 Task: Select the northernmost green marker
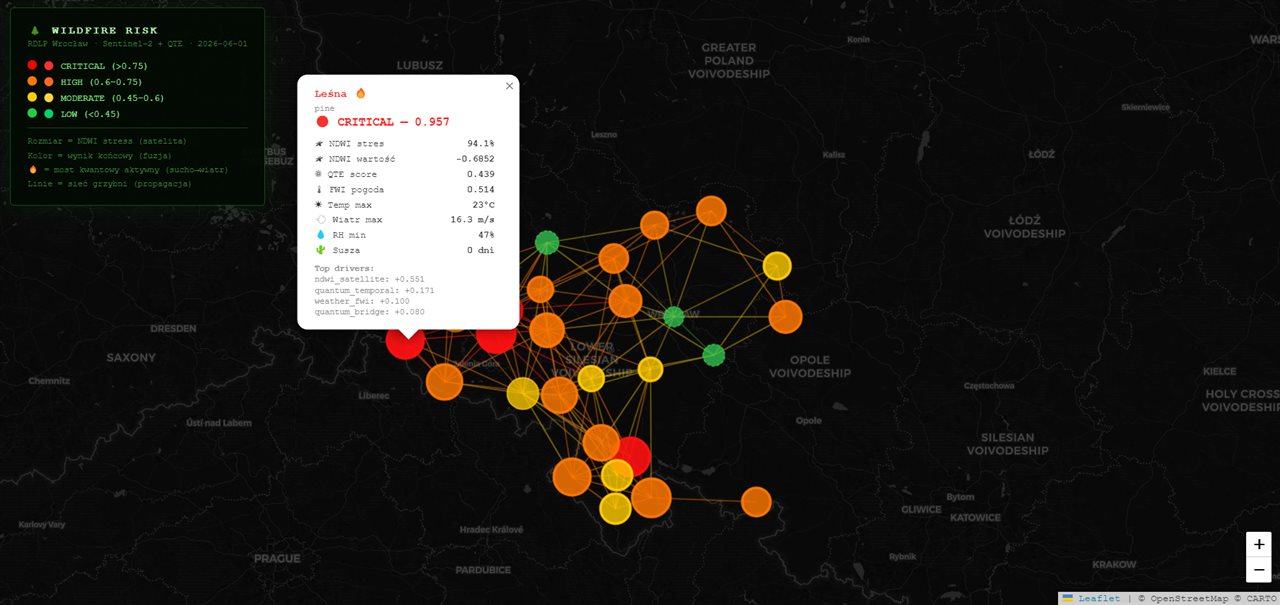pyautogui.click(x=546, y=242)
